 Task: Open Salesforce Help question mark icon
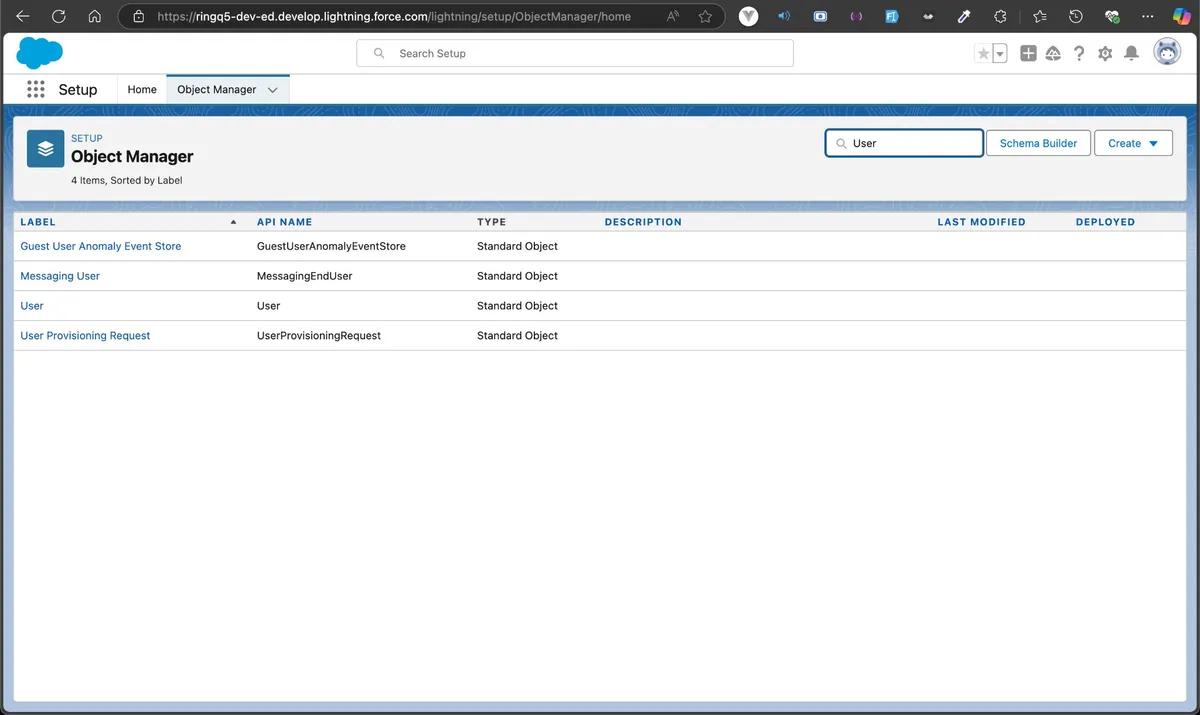1079,54
